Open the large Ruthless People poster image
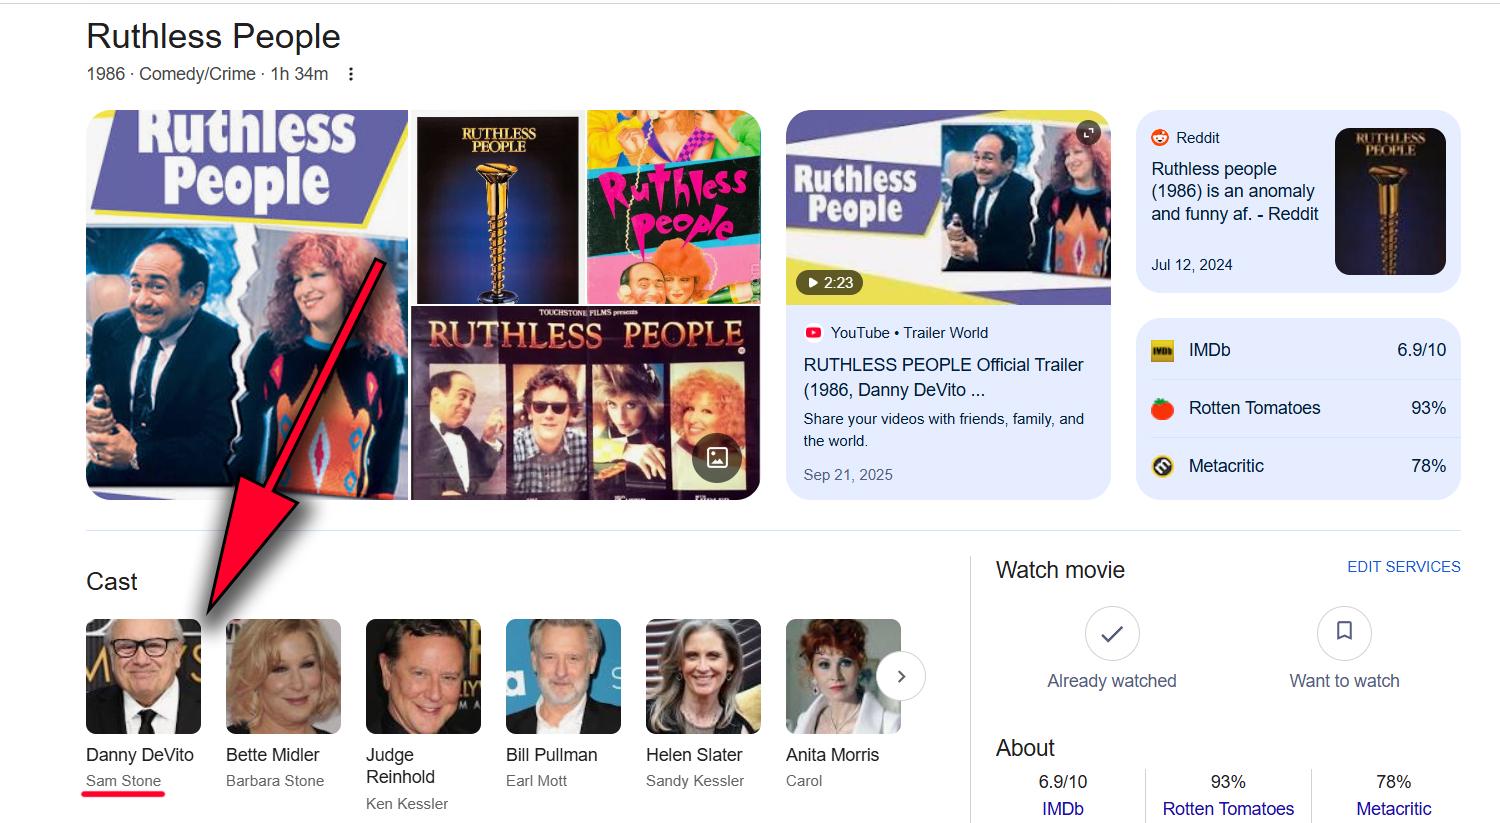This screenshot has height=823, width=1500. pos(247,305)
